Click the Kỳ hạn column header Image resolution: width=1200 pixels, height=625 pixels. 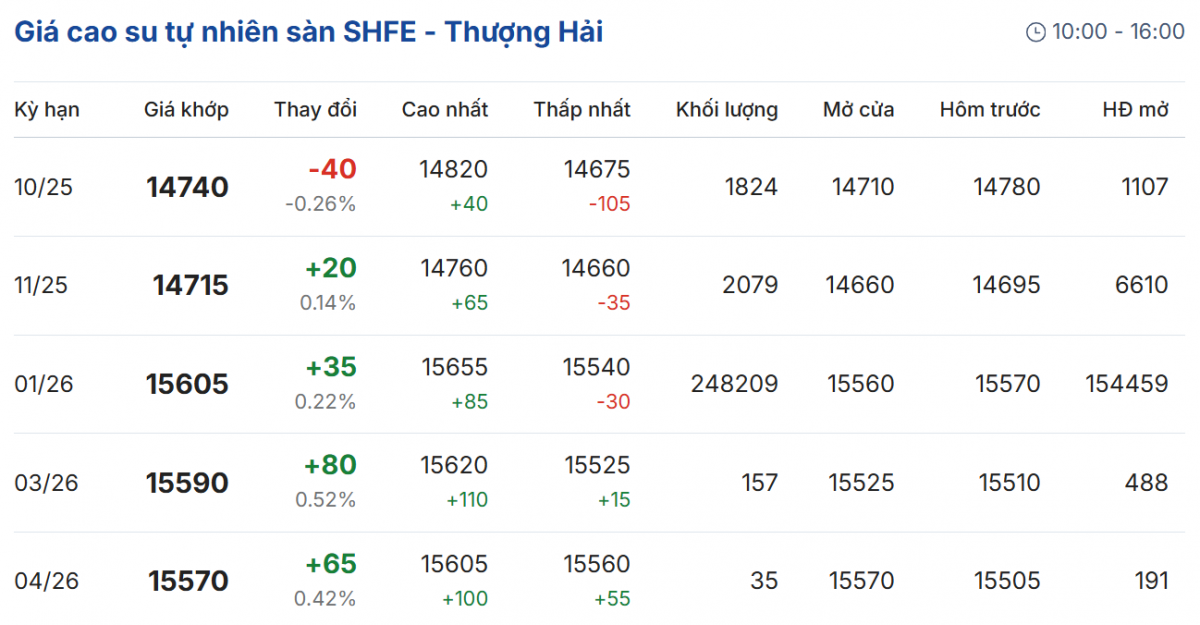click(x=47, y=110)
